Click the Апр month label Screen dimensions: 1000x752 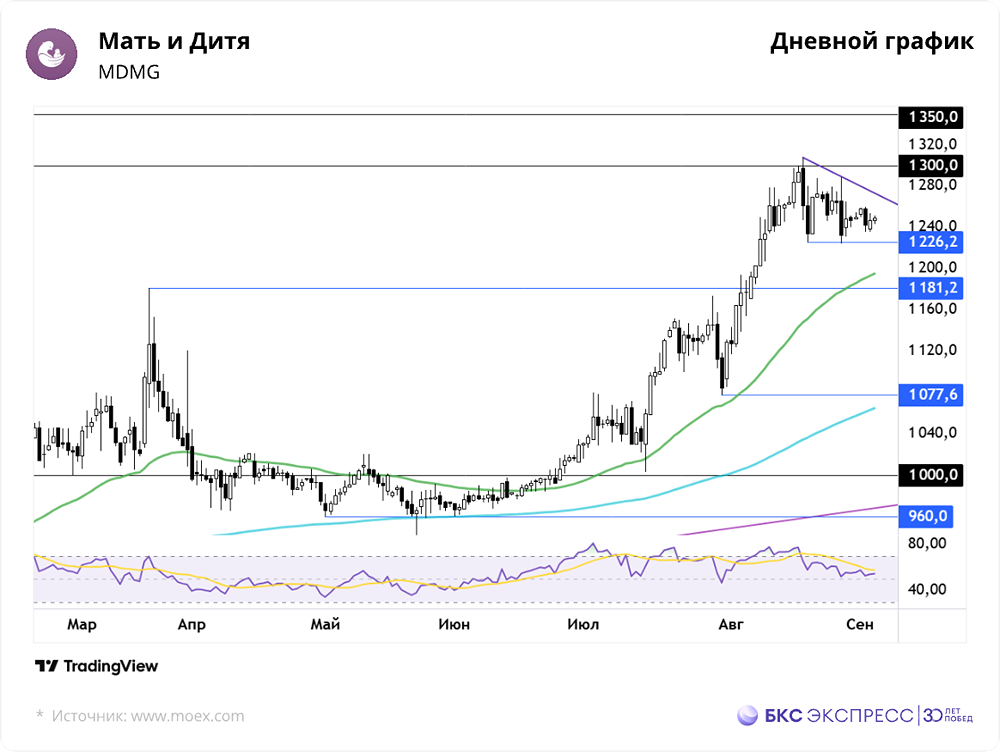(191, 624)
